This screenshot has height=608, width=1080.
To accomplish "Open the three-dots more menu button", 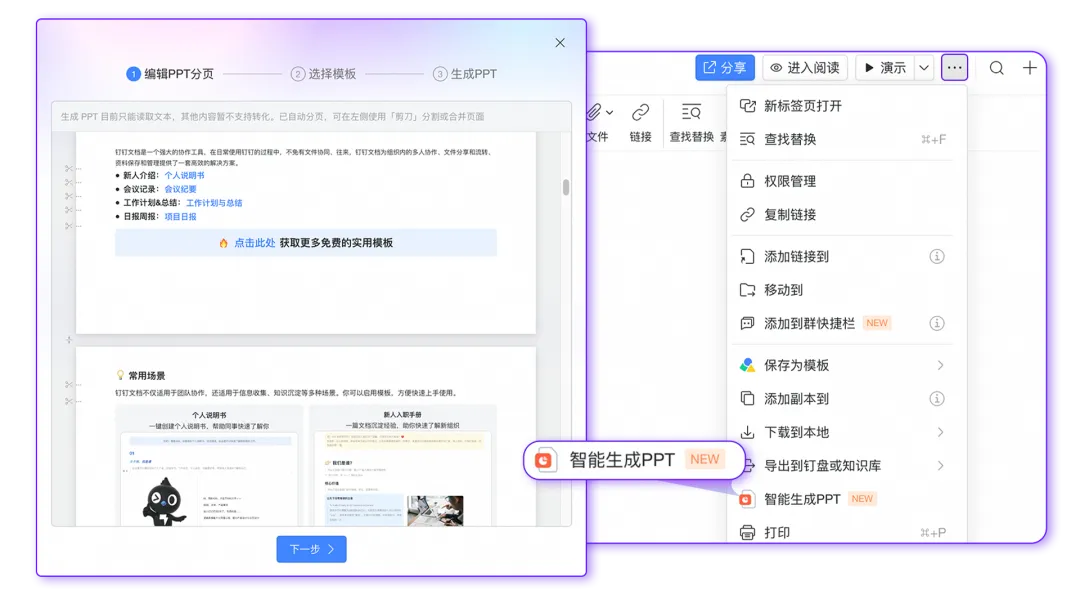I will point(954,67).
